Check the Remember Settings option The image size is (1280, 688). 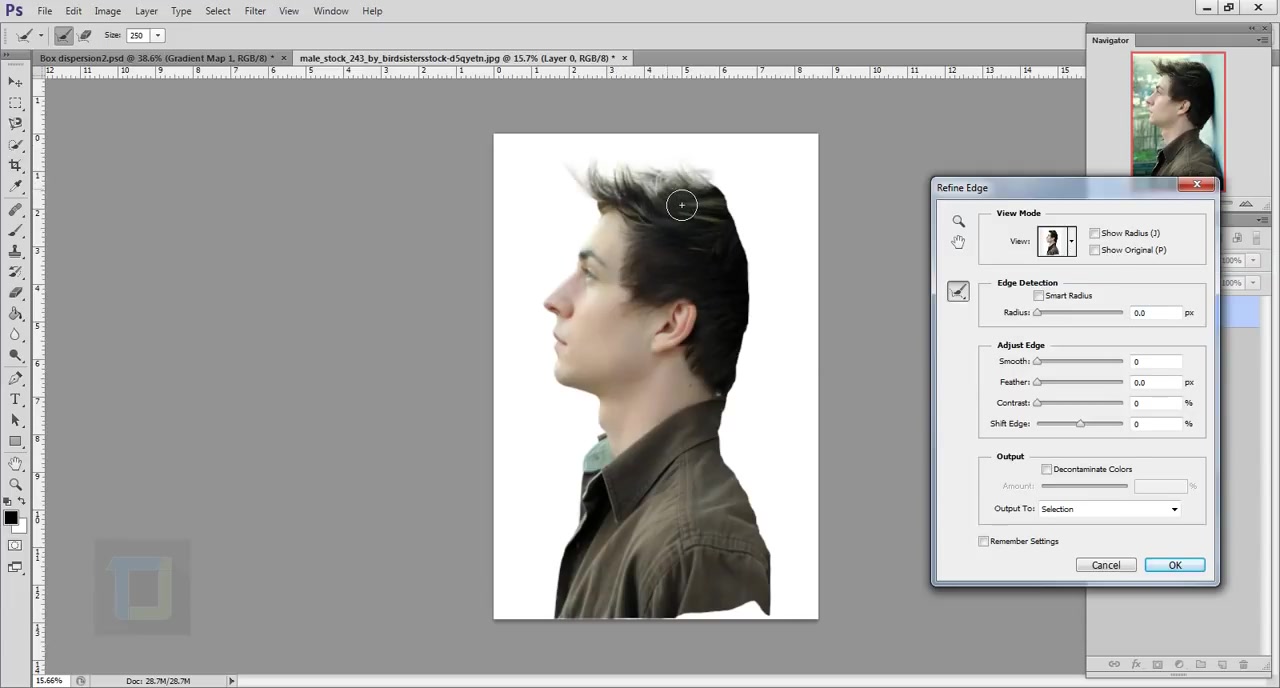984,542
